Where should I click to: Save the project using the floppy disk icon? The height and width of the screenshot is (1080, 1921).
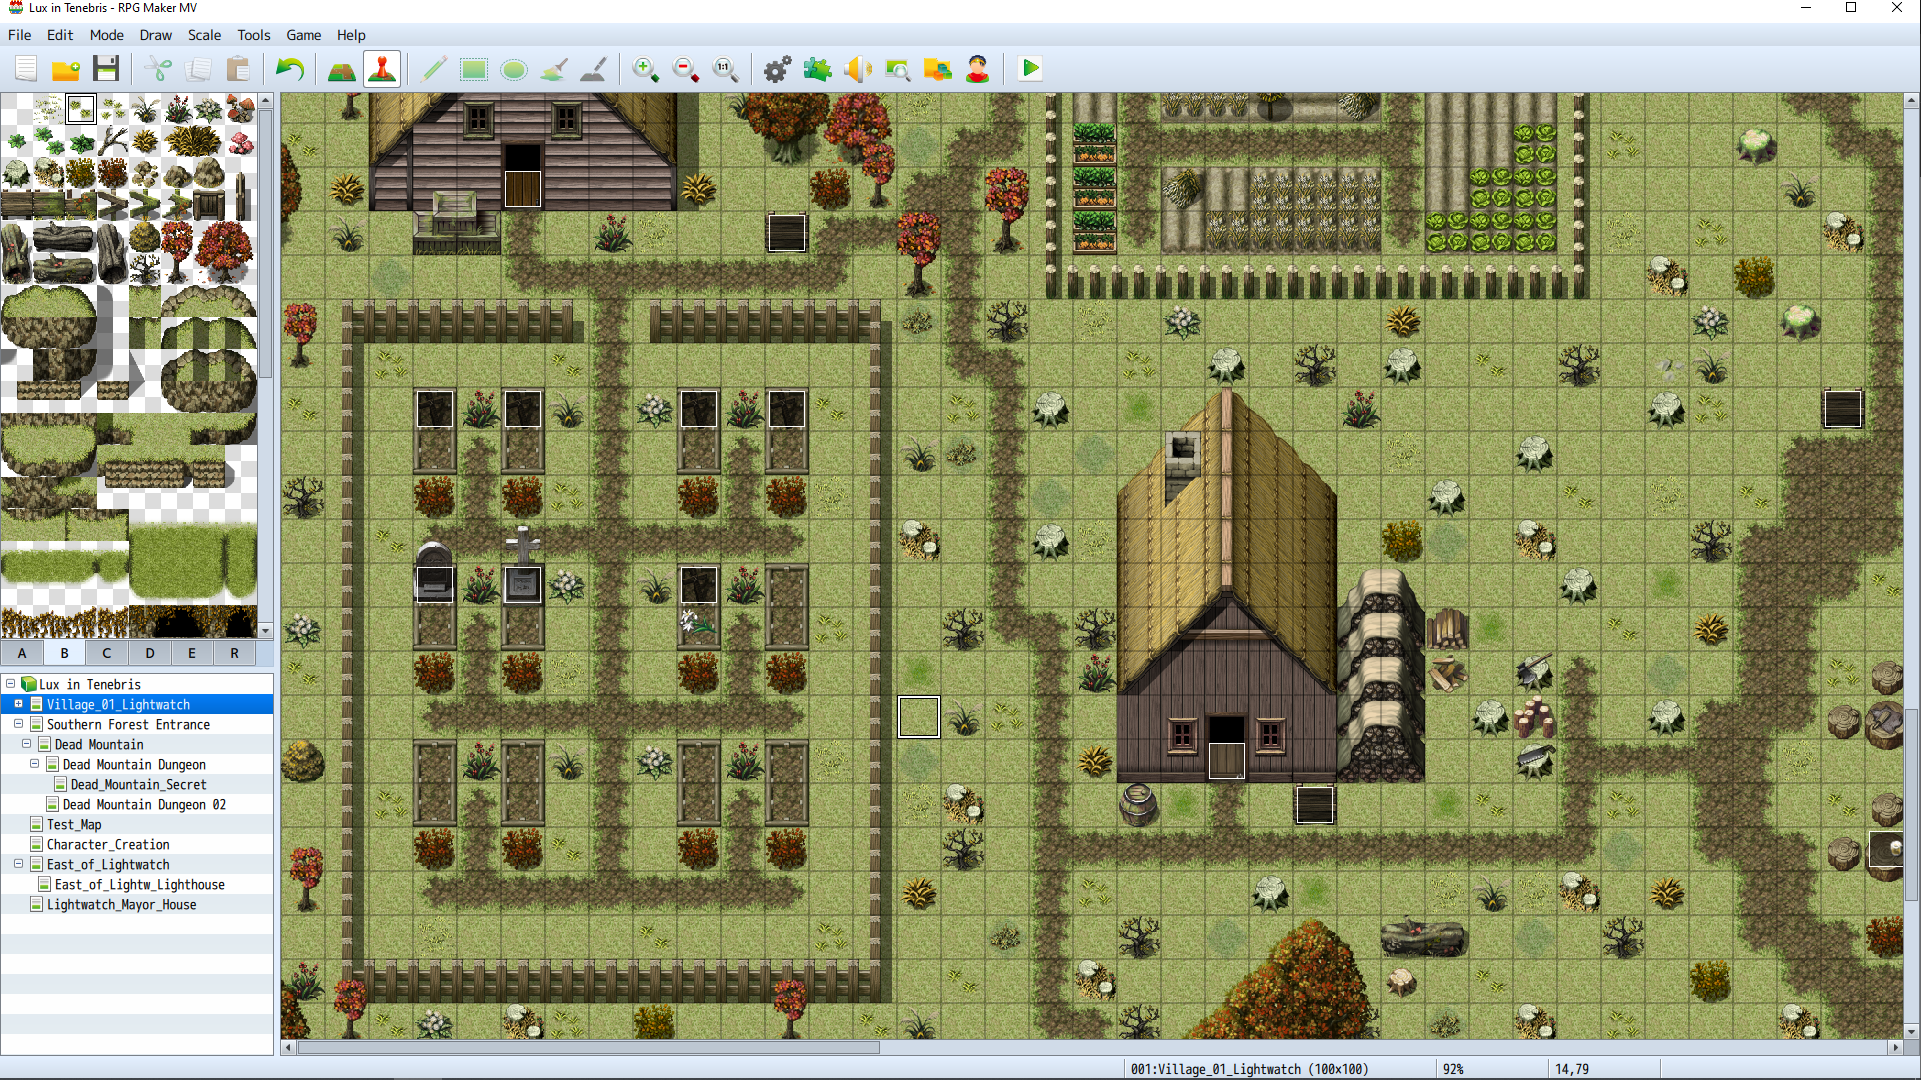tap(106, 69)
